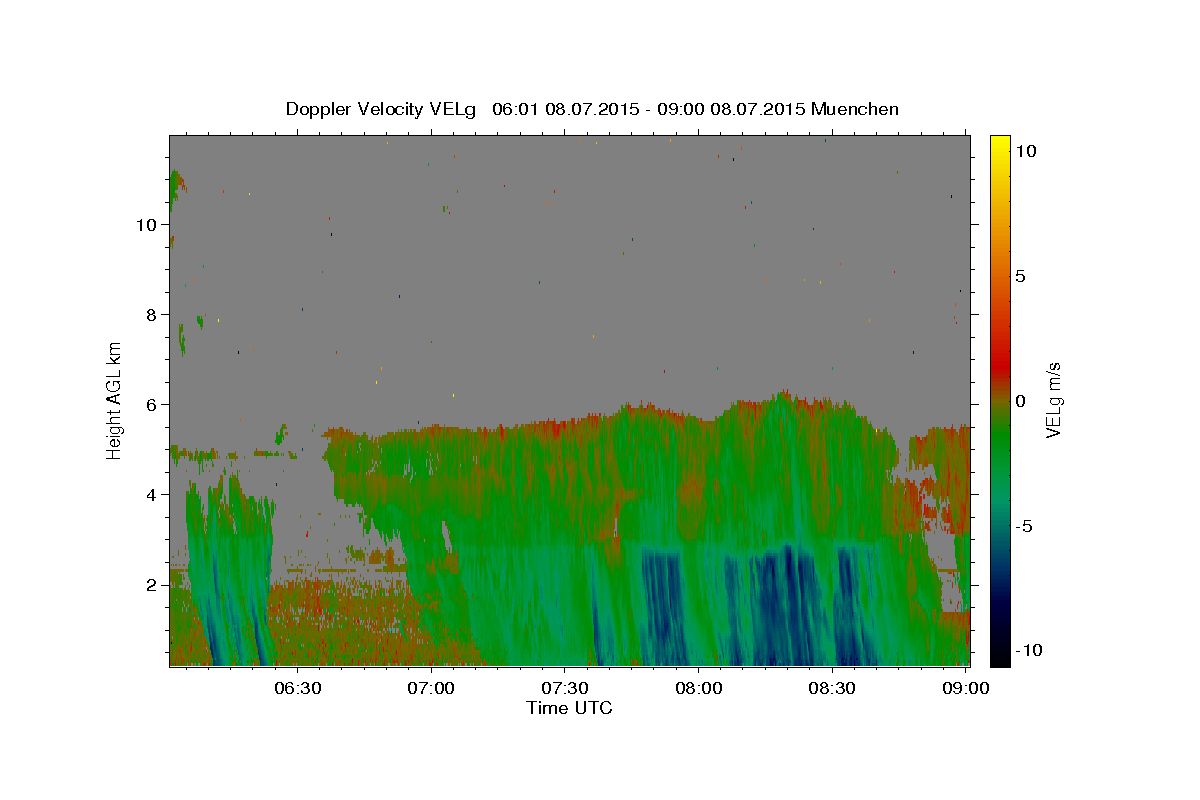Click the 'Muenchen' location in the title
This screenshot has height=800, width=1200.
(x=855, y=109)
